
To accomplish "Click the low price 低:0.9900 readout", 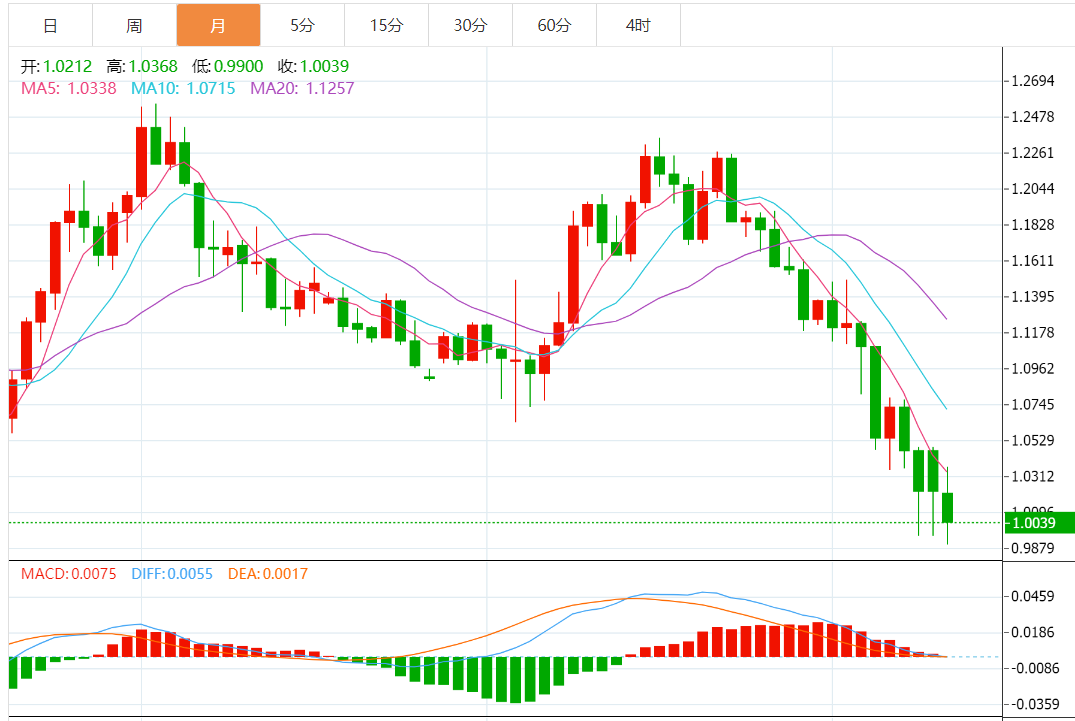I will pyautogui.click(x=228, y=67).
